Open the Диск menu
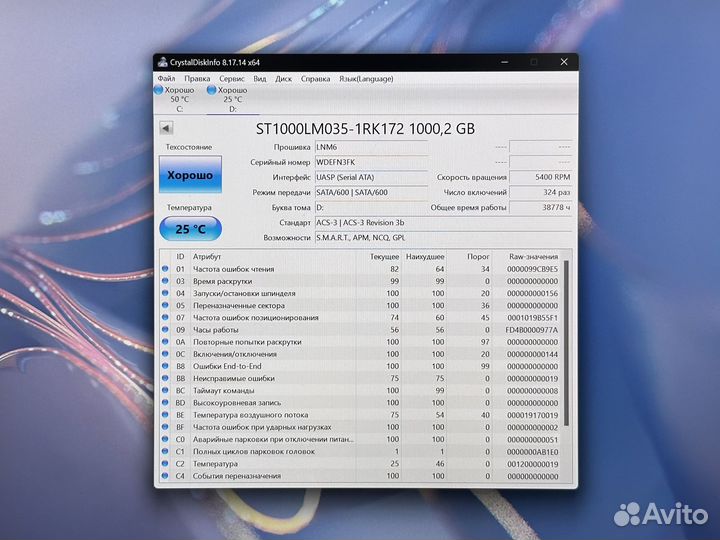Image resolution: width=720 pixels, height=540 pixels. (x=283, y=79)
